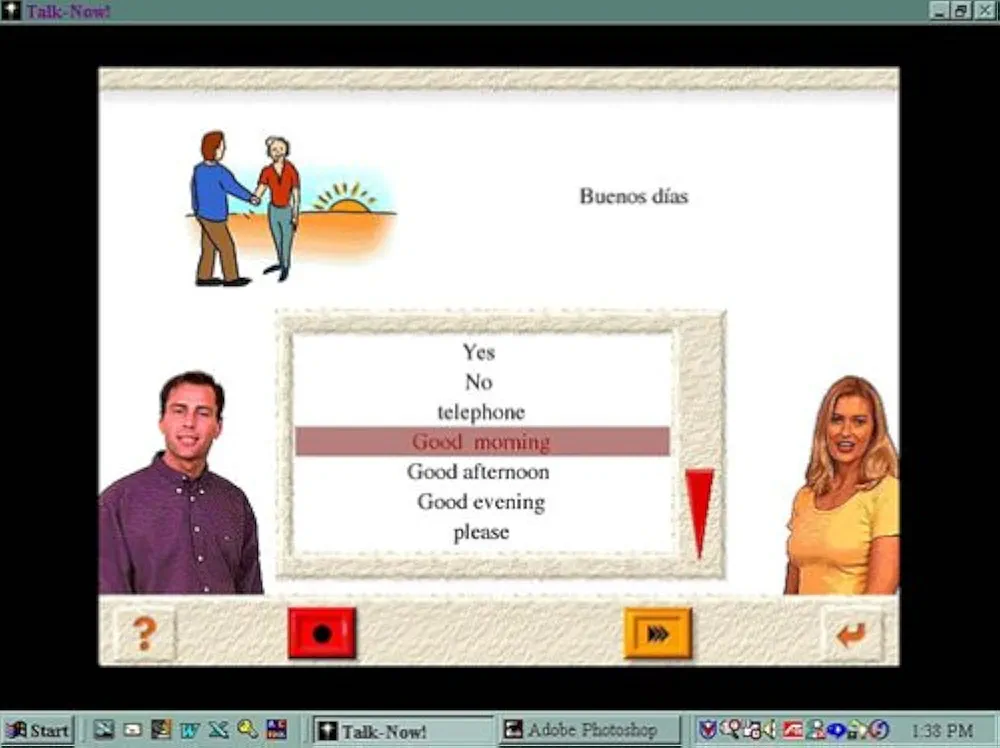Select 'Good afternoon' from the word list
Screen dimensions: 1000x748
[x=478, y=472]
